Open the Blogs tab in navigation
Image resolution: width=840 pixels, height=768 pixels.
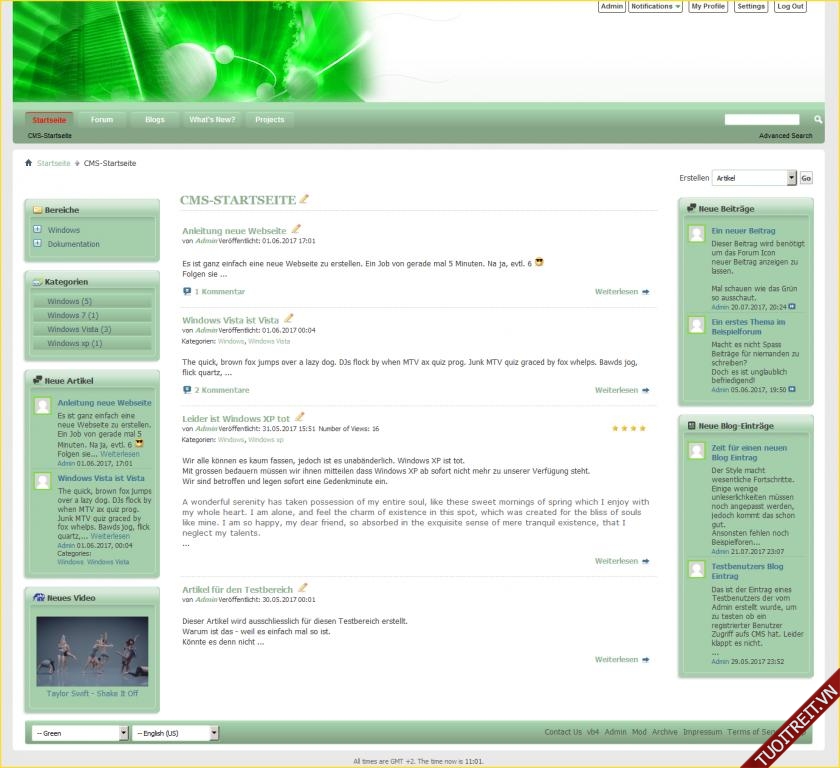coord(154,120)
